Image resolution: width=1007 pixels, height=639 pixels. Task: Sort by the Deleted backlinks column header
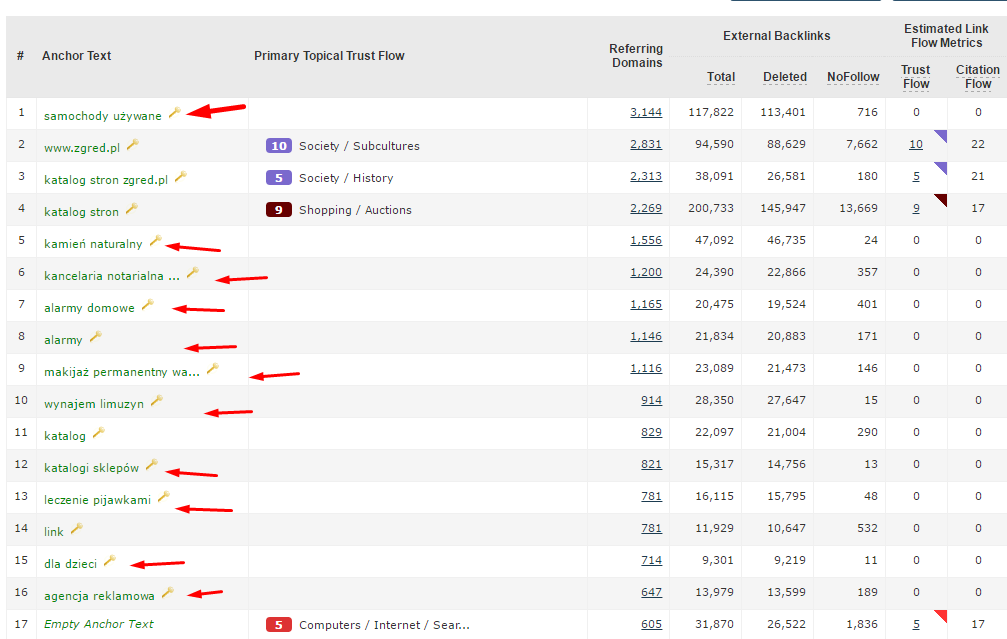pos(784,77)
